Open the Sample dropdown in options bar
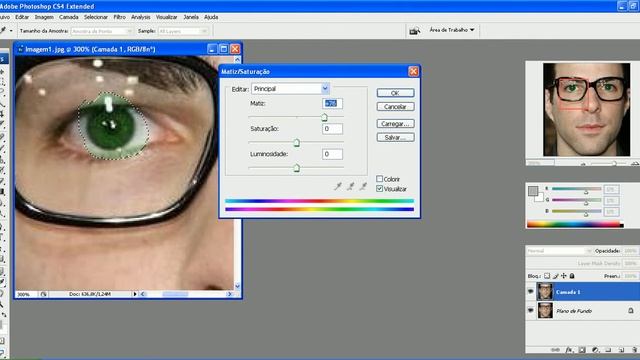 coord(183,31)
